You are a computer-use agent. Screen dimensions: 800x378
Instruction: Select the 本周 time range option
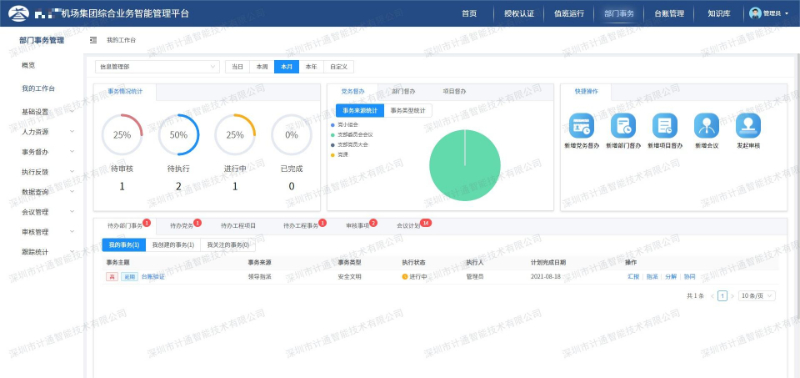point(262,67)
